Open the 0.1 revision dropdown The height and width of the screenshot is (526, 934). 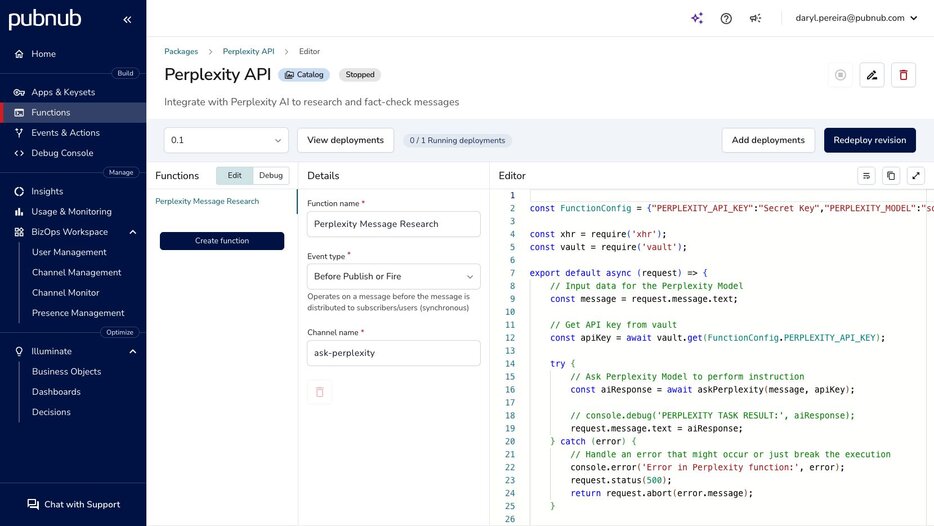click(x=226, y=140)
